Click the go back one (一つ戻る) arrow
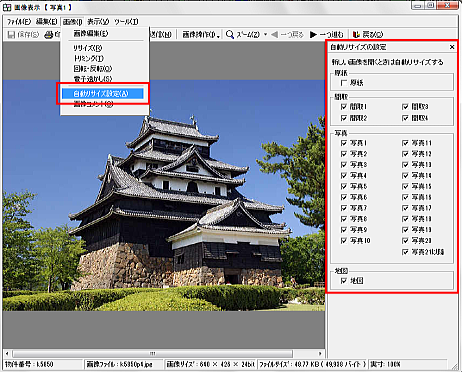This screenshot has width=462, height=372. (274, 34)
